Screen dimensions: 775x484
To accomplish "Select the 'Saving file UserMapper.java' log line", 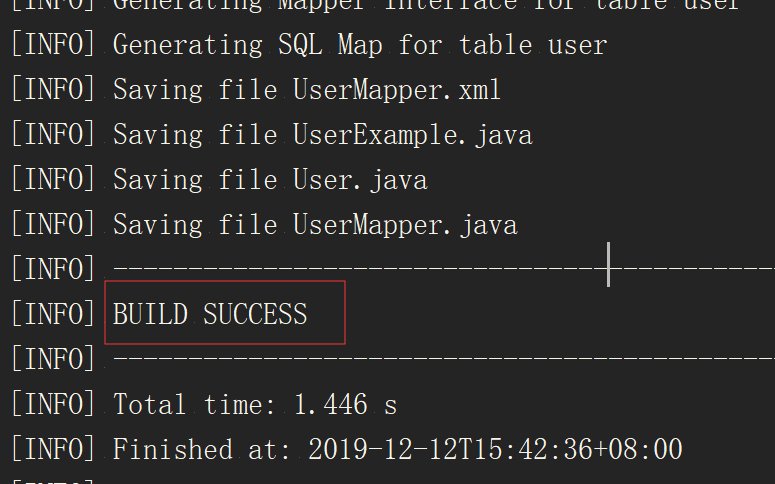I will coord(264,225).
